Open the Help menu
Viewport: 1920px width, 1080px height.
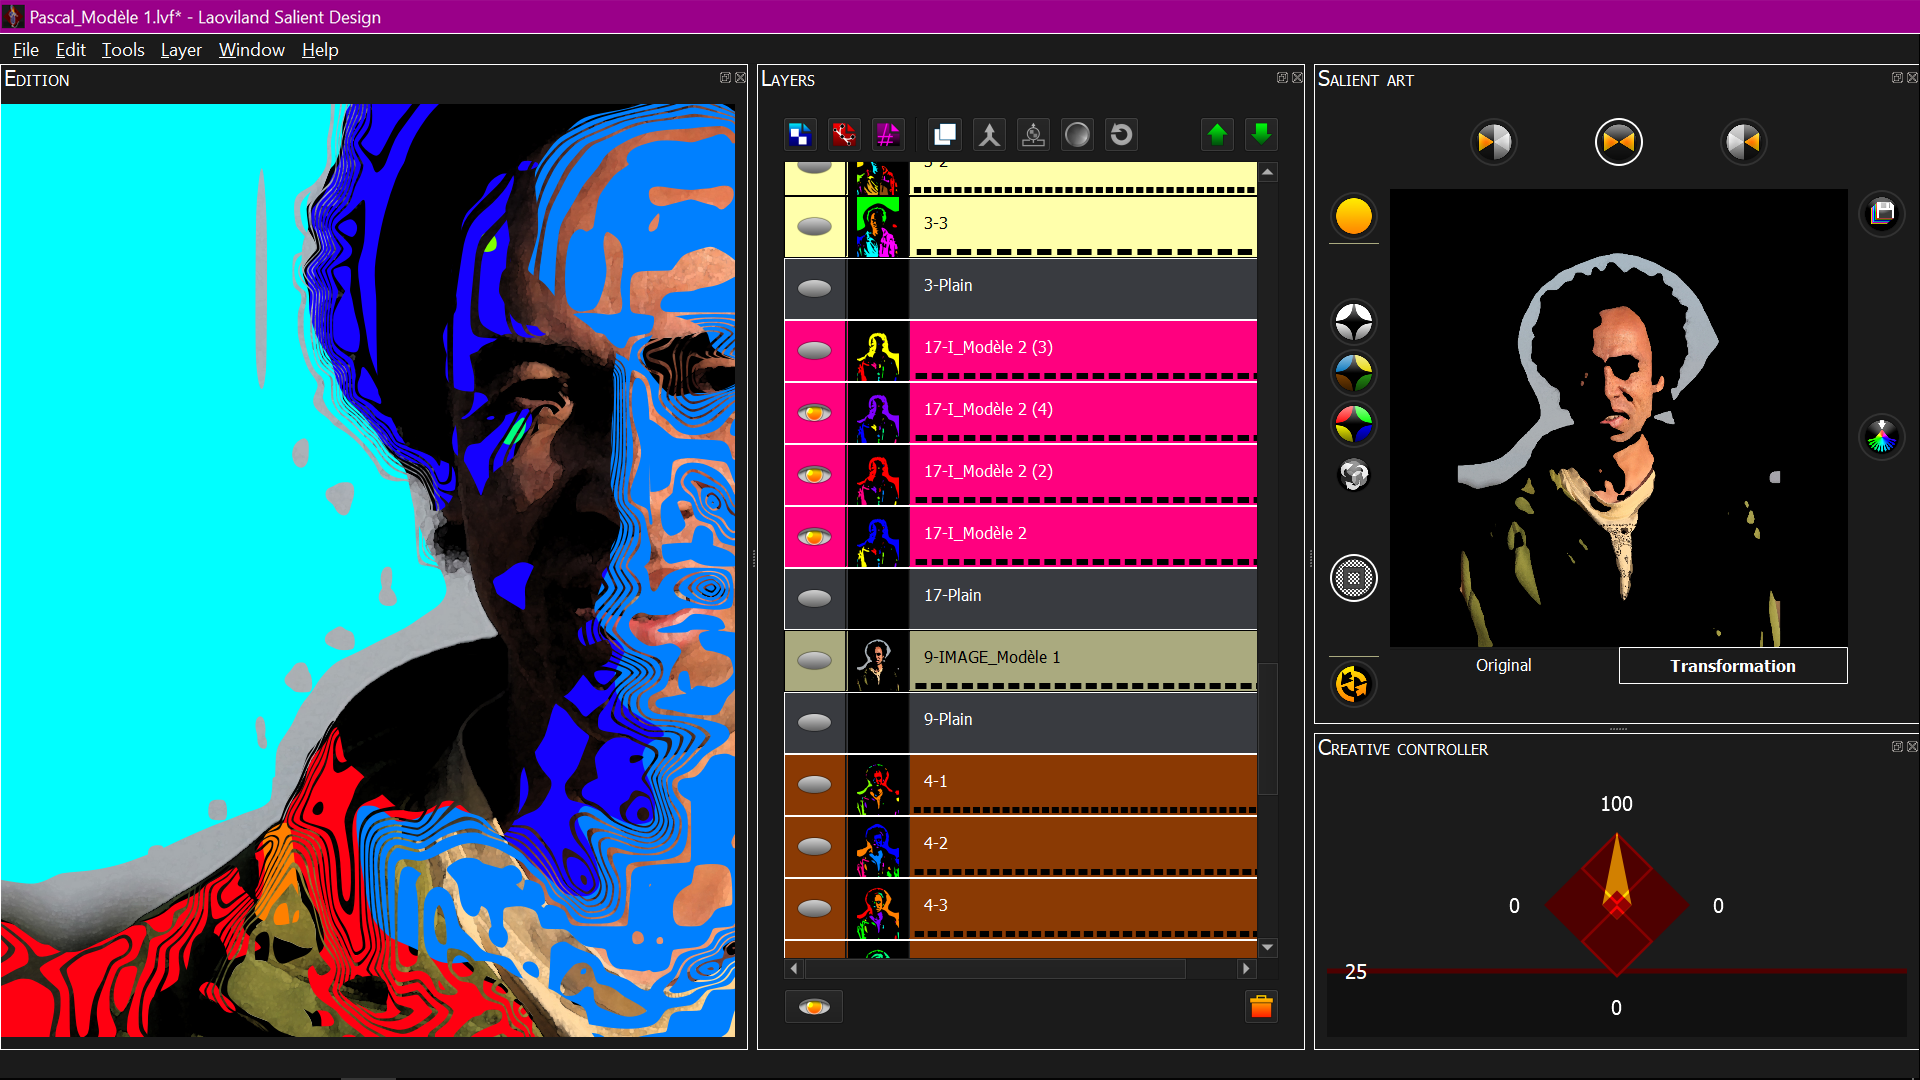pyautogui.click(x=320, y=50)
